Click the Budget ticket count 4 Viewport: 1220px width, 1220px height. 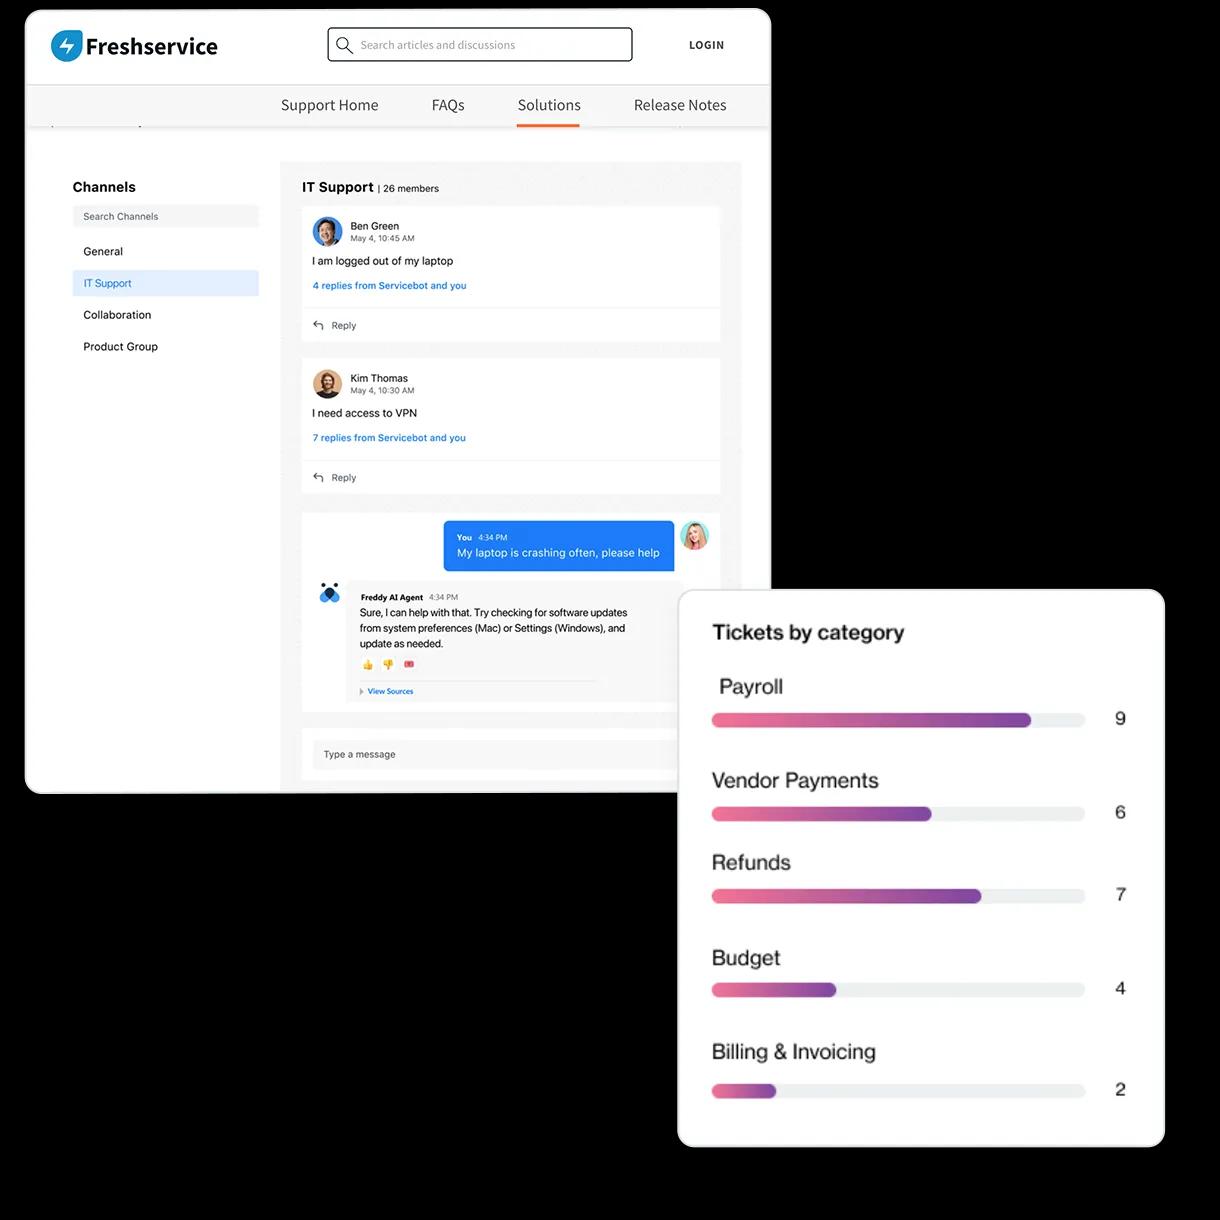[x=1120, y=988]
